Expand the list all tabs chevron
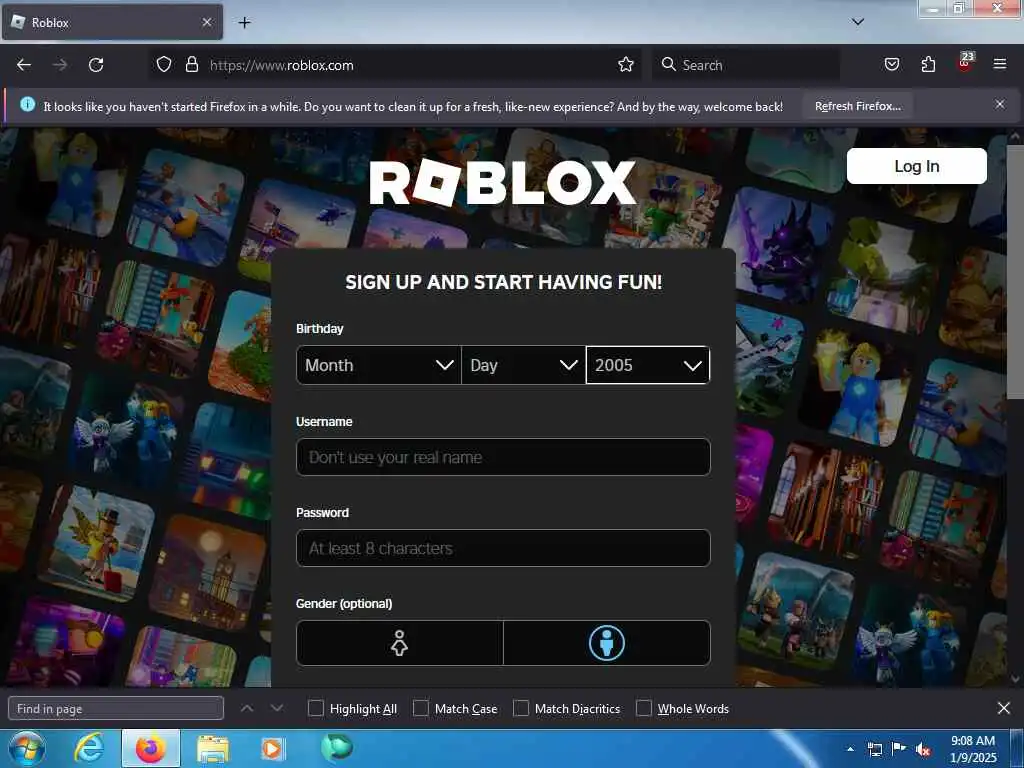 tap(858, 22)
